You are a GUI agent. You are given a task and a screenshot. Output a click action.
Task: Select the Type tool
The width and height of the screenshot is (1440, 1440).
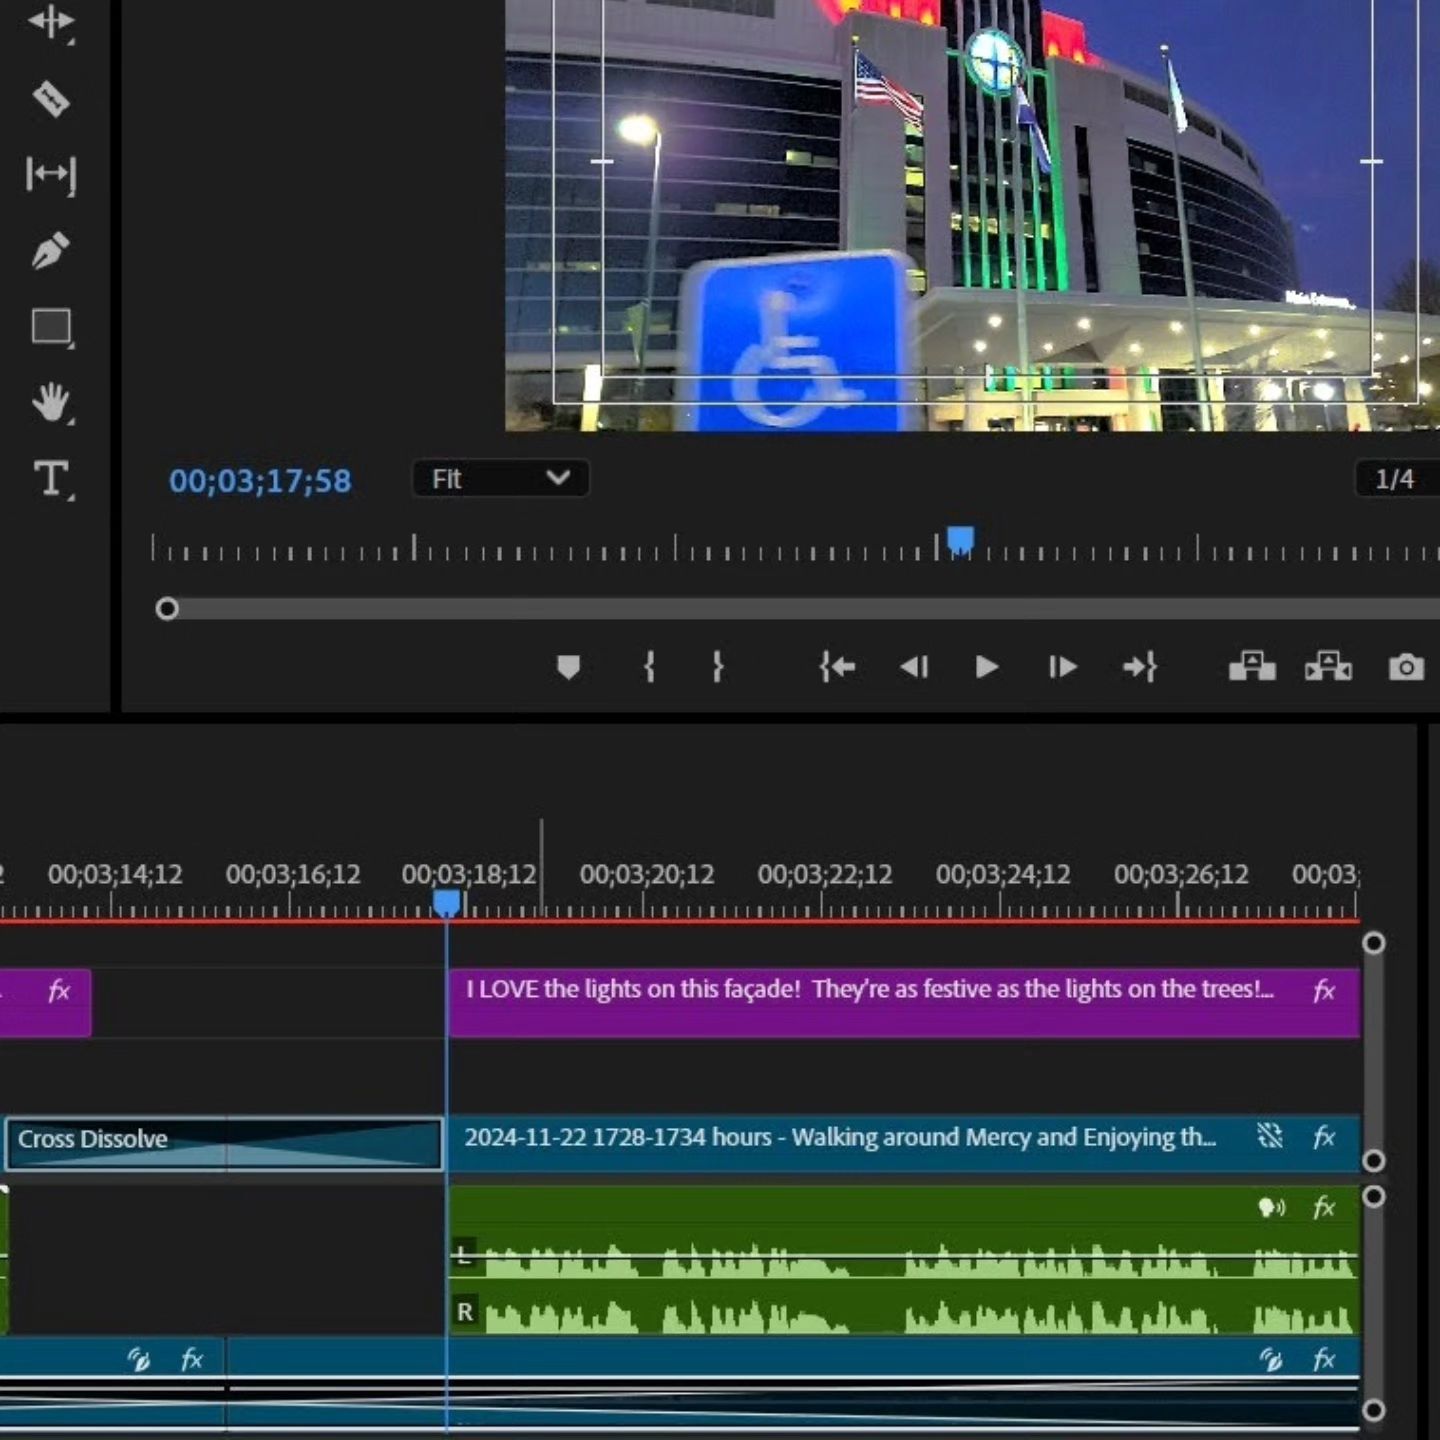click(52, 479)
